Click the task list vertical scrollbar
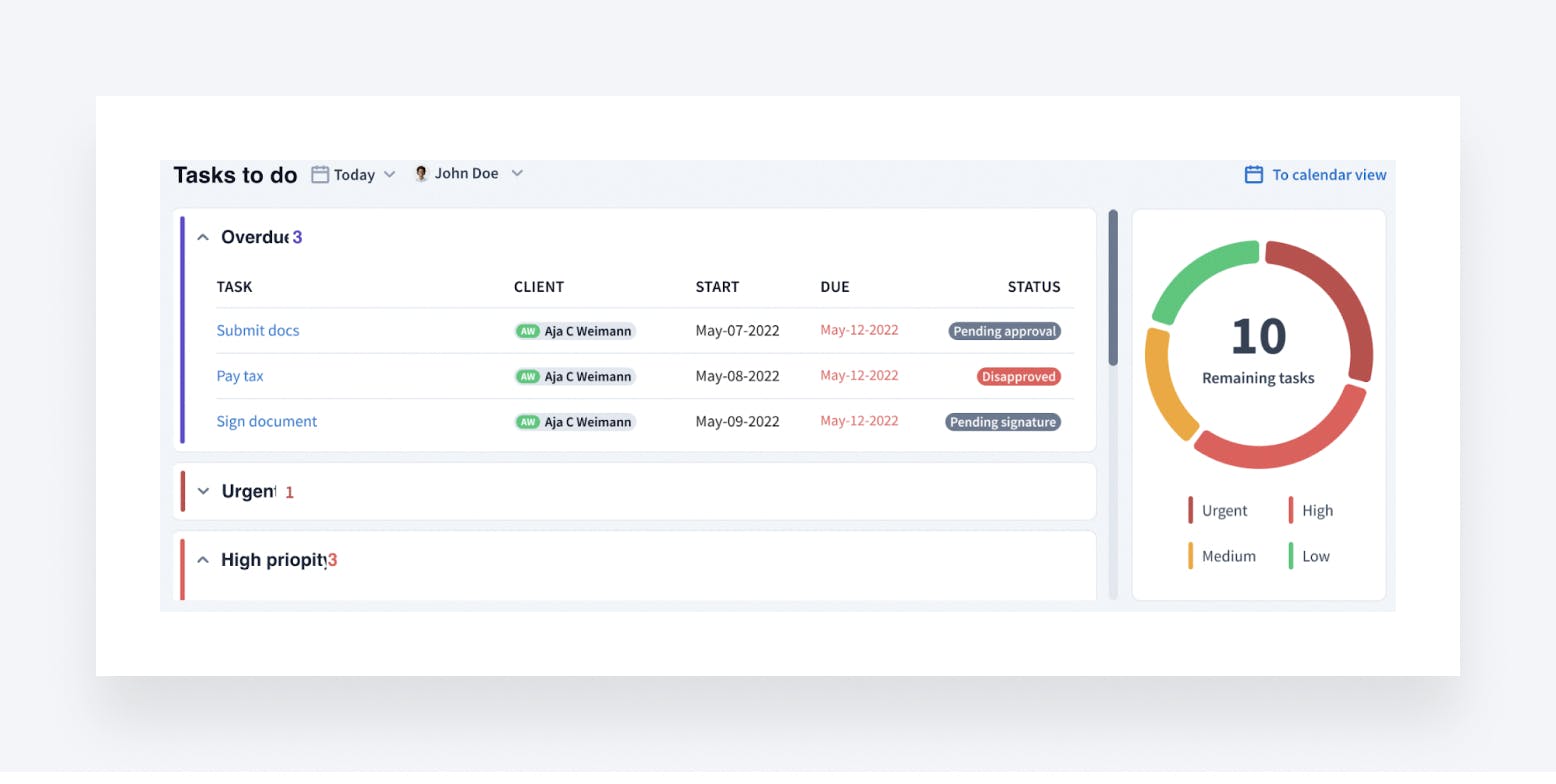Image resolution: width=1556 pixels, height=784 pixels. pyautogui.click(x=1113, y=288)
